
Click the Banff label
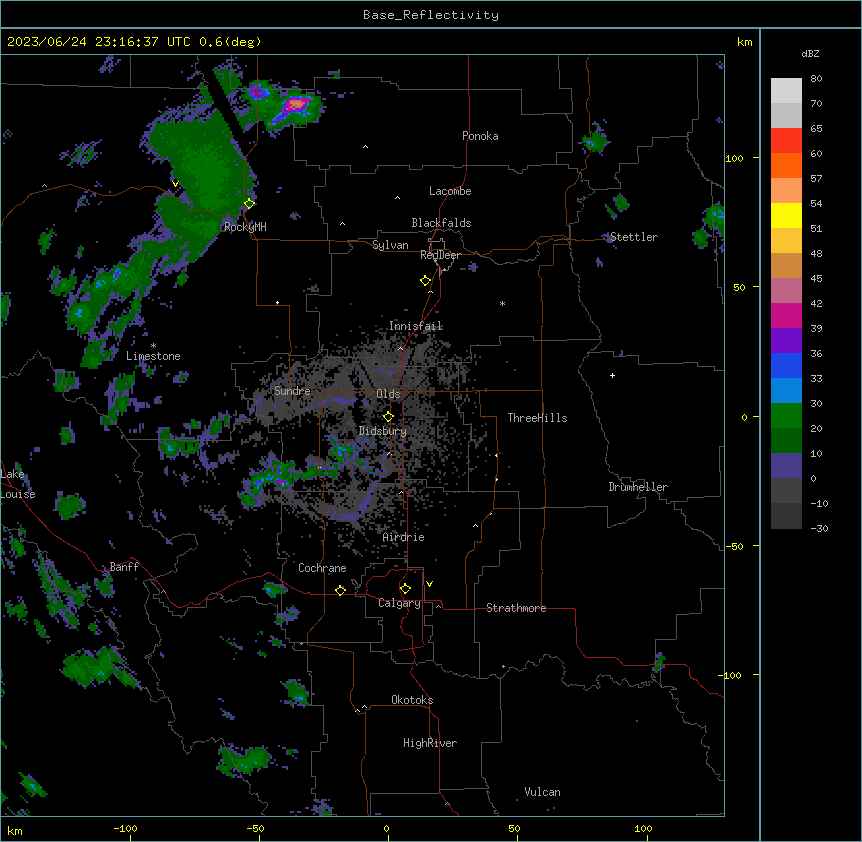pos(124,567)
